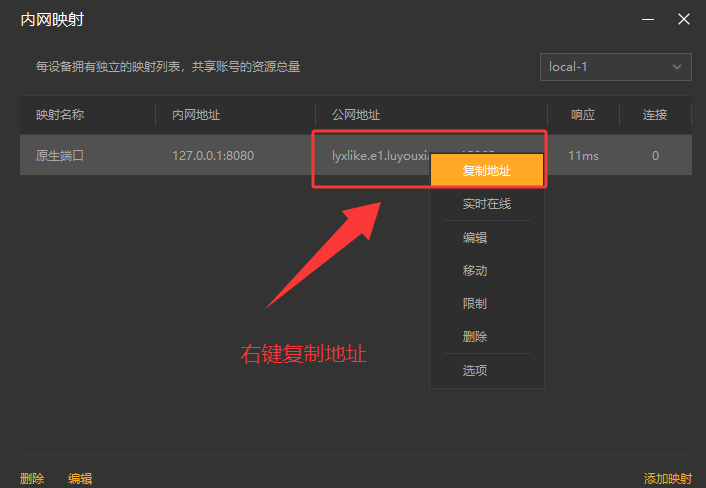Click the bottom-left 编辑 link
Screen dimensions: 706x488
[80, 478]
